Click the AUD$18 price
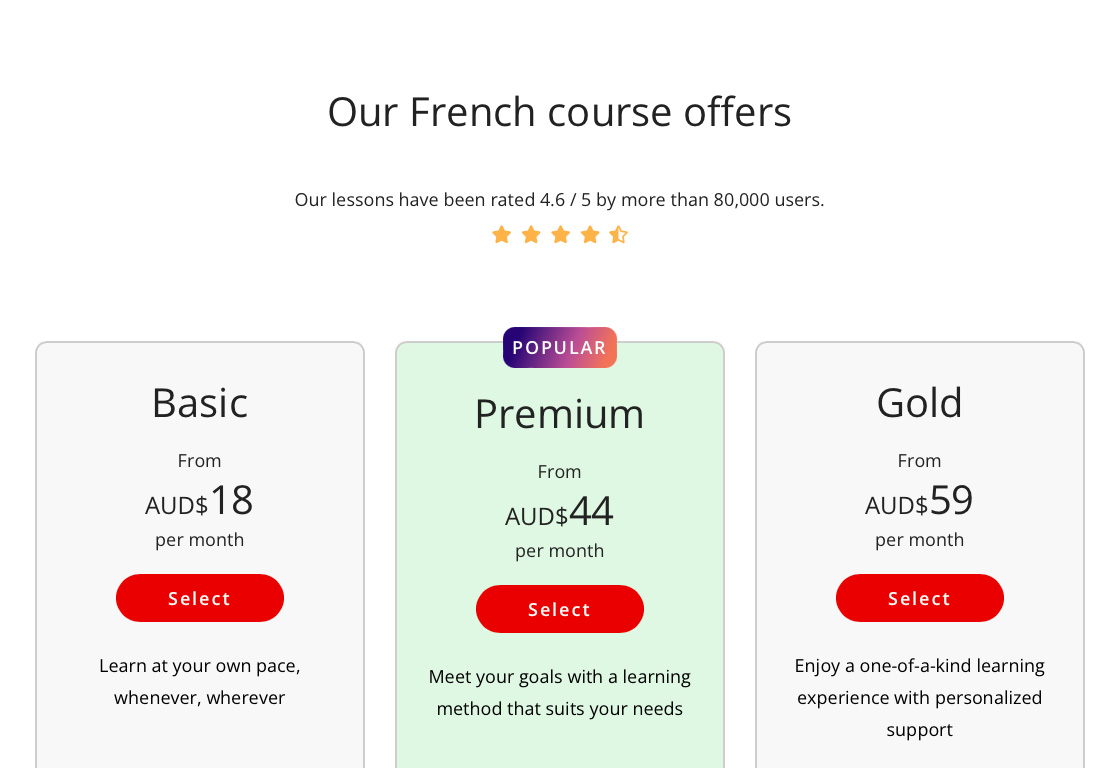1120x768 pixels. [x=200, y=501]
